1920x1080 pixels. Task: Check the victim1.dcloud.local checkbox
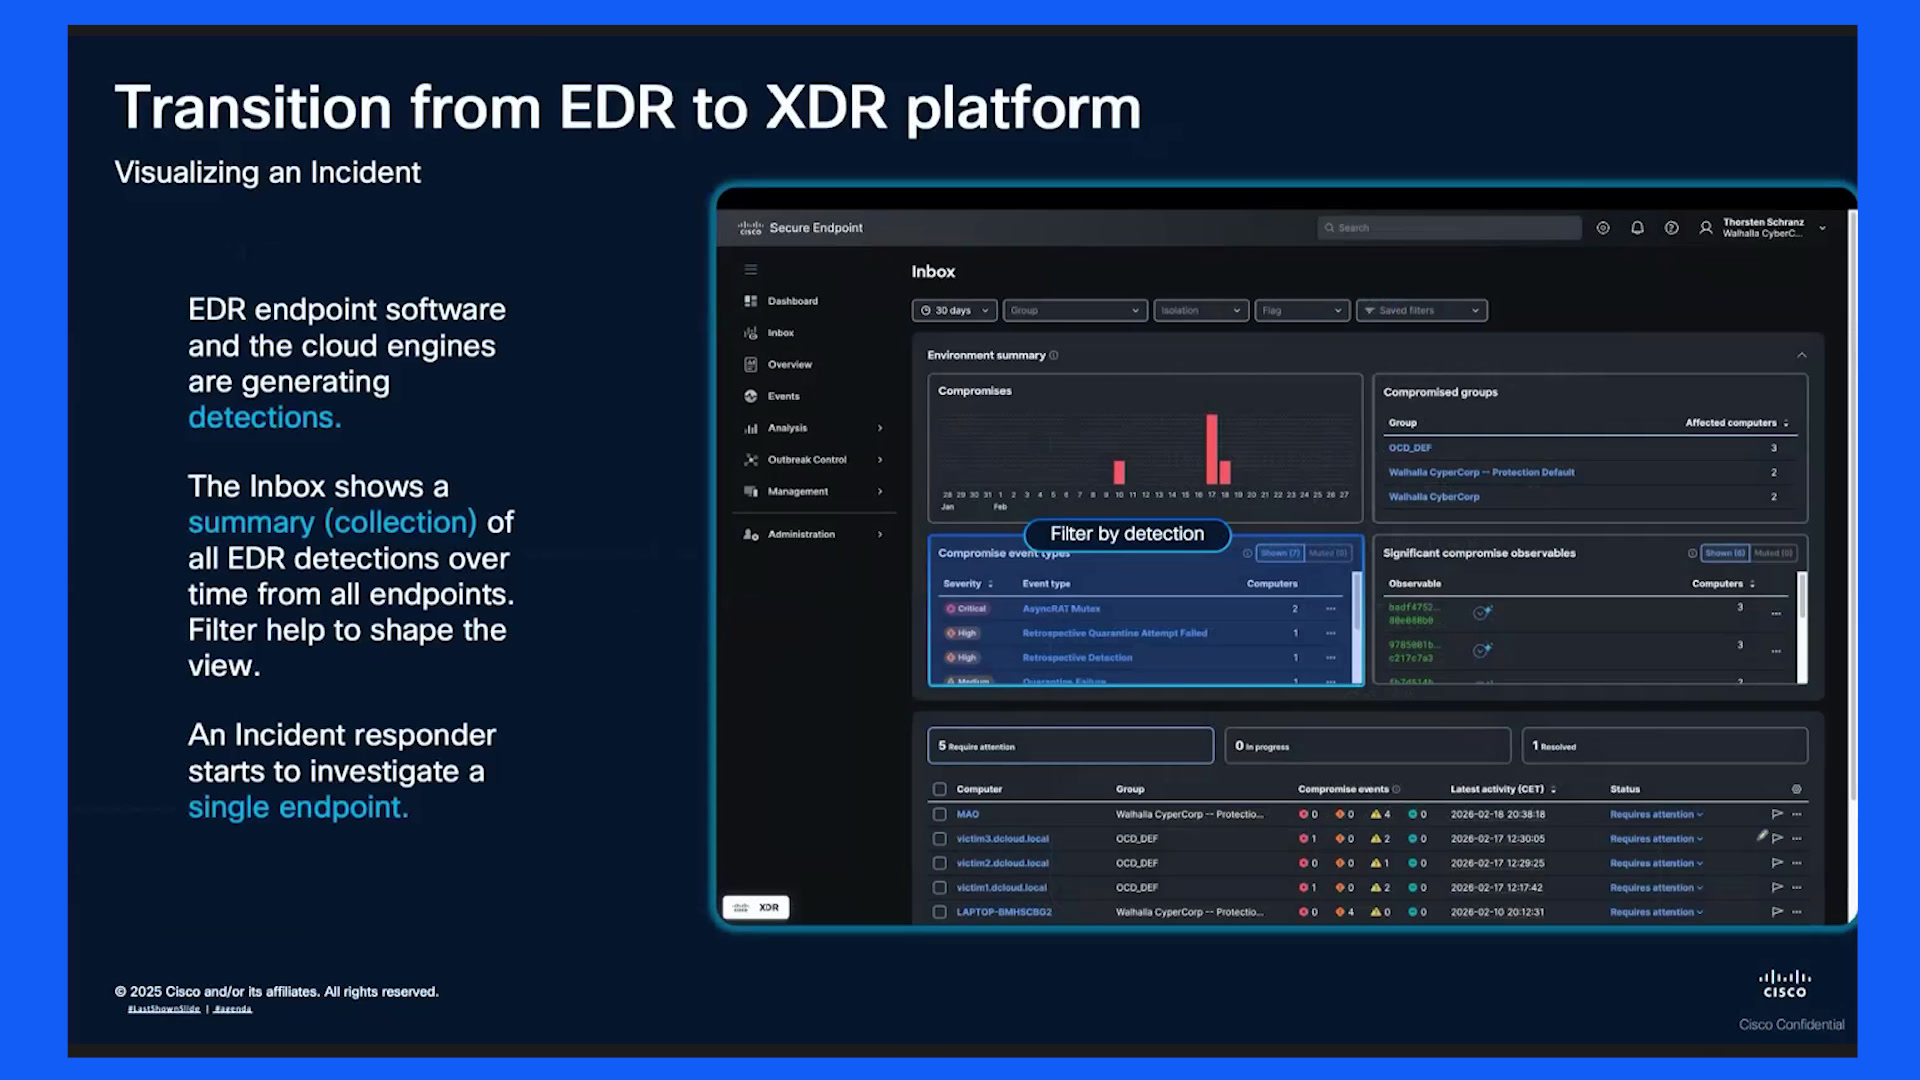point(939,888)
